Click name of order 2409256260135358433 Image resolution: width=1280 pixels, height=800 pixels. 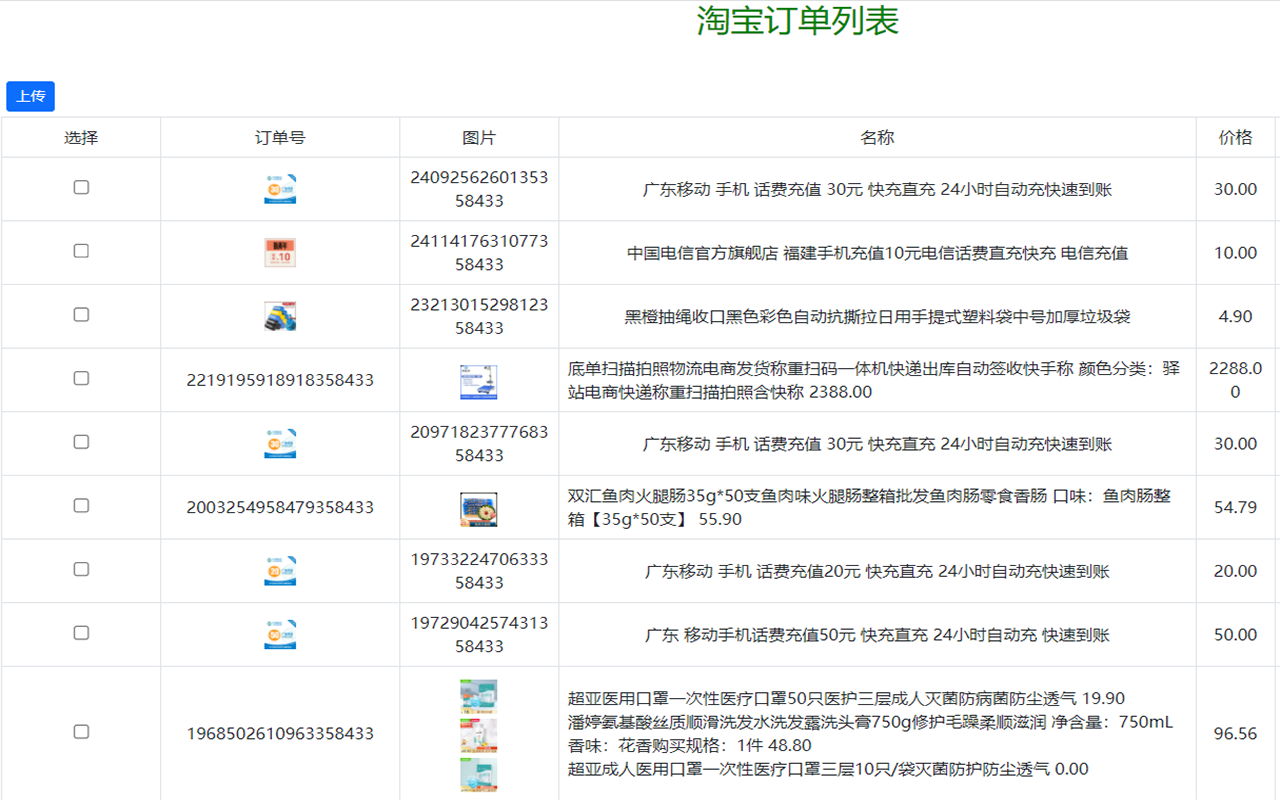[877, 189]
